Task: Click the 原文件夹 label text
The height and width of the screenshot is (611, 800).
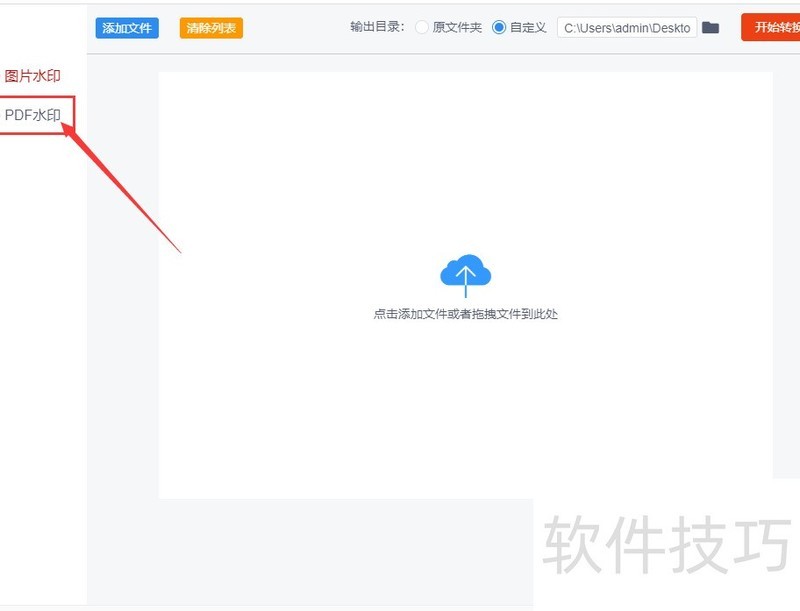Action: pyautogui.click(x=457, y=28)
